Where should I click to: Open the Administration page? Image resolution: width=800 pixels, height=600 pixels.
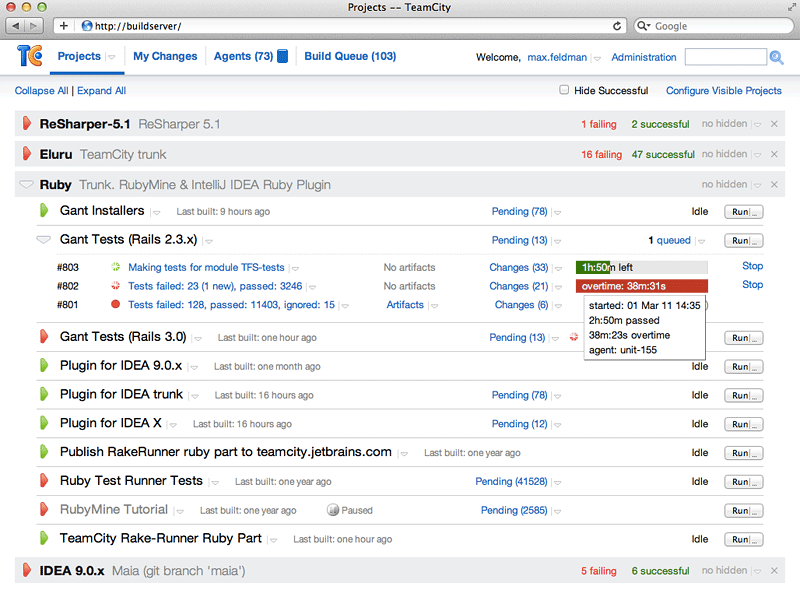point(644,57)
